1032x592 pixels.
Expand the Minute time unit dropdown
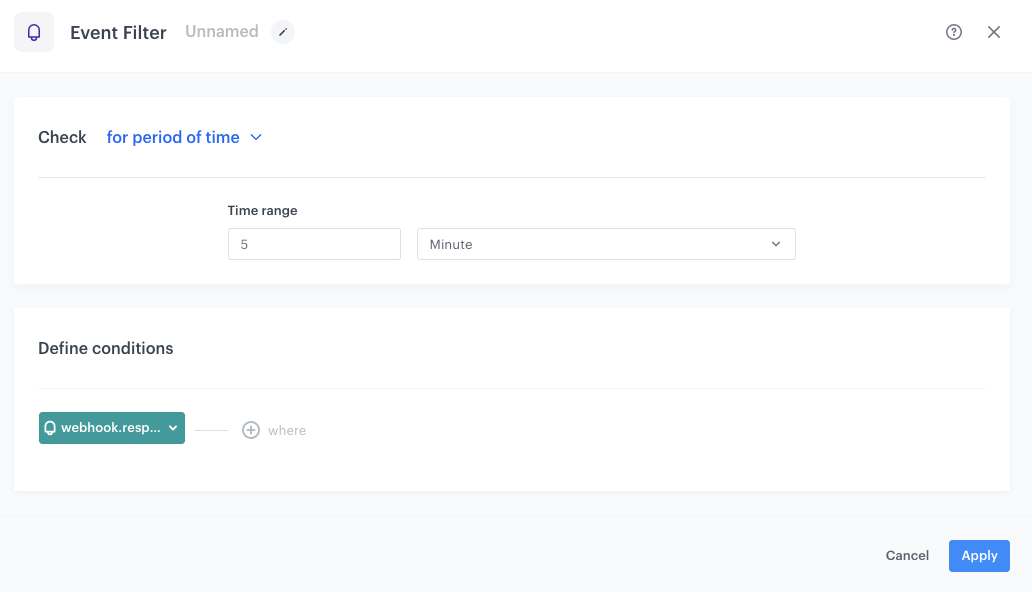pos(605,243)
